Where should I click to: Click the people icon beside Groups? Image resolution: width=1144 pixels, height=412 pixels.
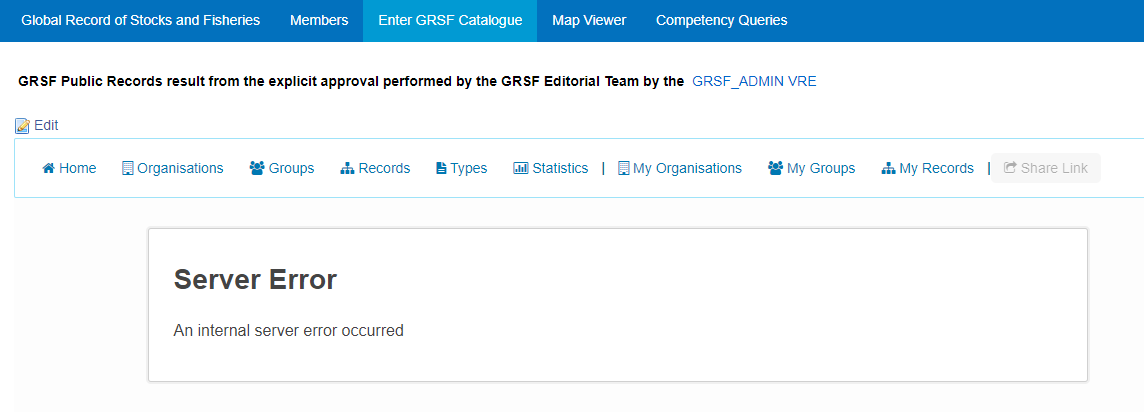(x=257, y=168)
